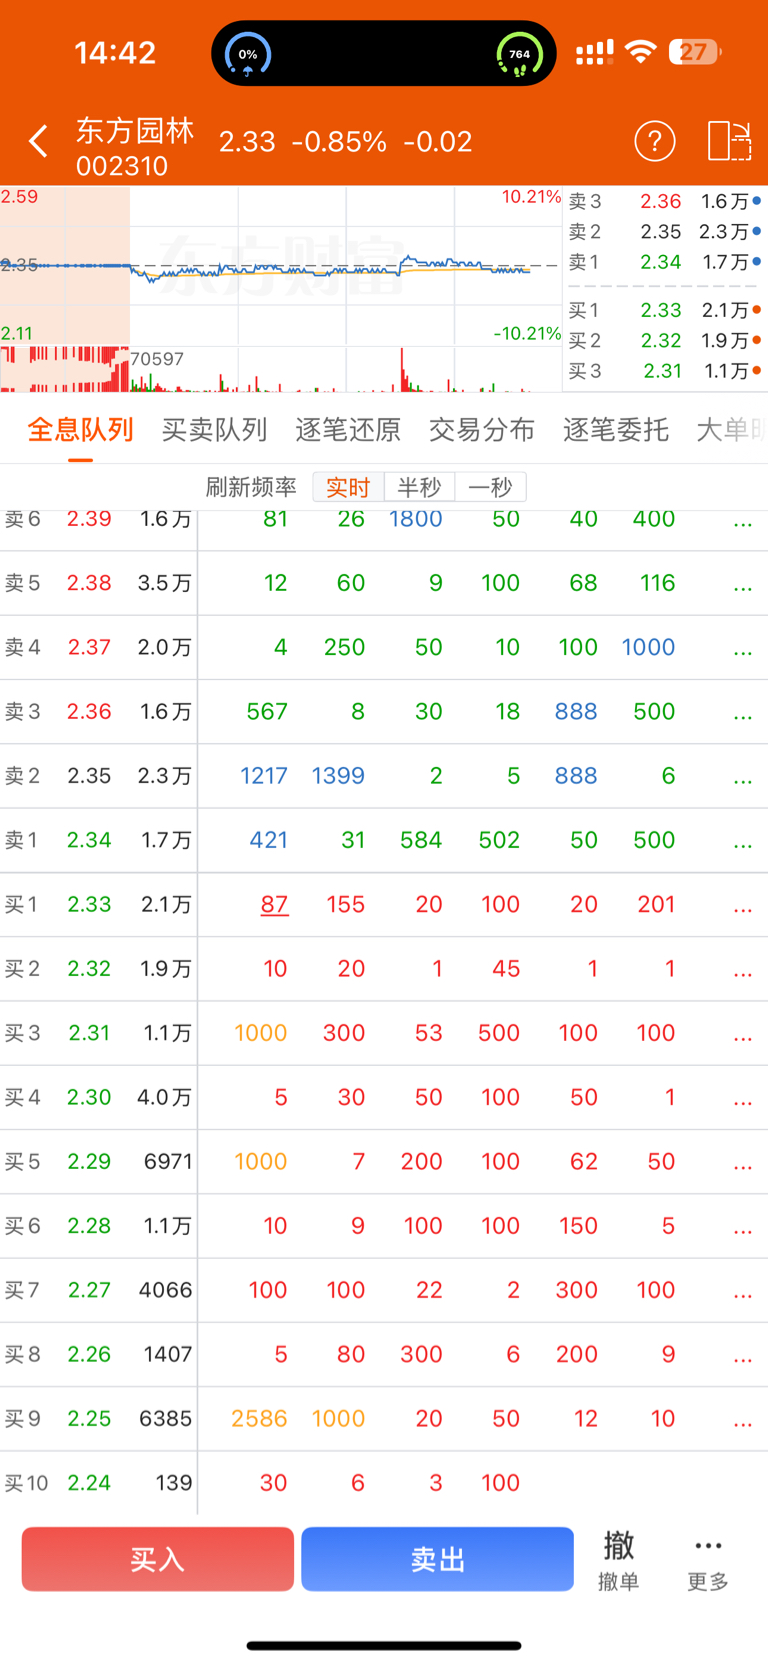Screen dimensions: 768x1665
Task: Tap the 421 order in 卖1 row
Action: [x=268, y=840]
